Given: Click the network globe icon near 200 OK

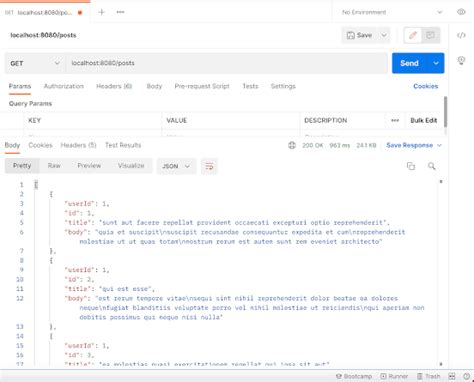Looking at the screenshot, I should click(292, 145).
